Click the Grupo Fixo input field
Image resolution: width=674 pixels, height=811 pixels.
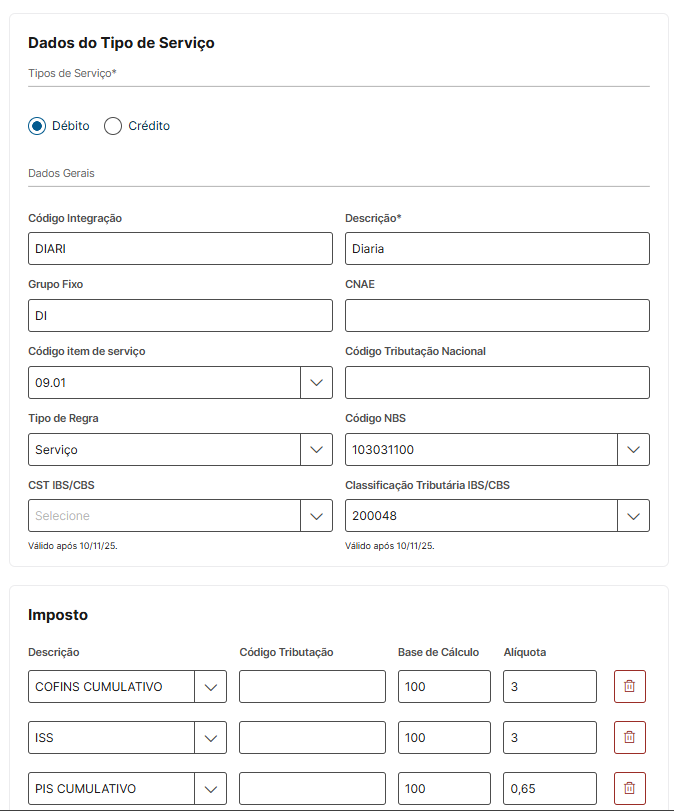coord(180,316)
